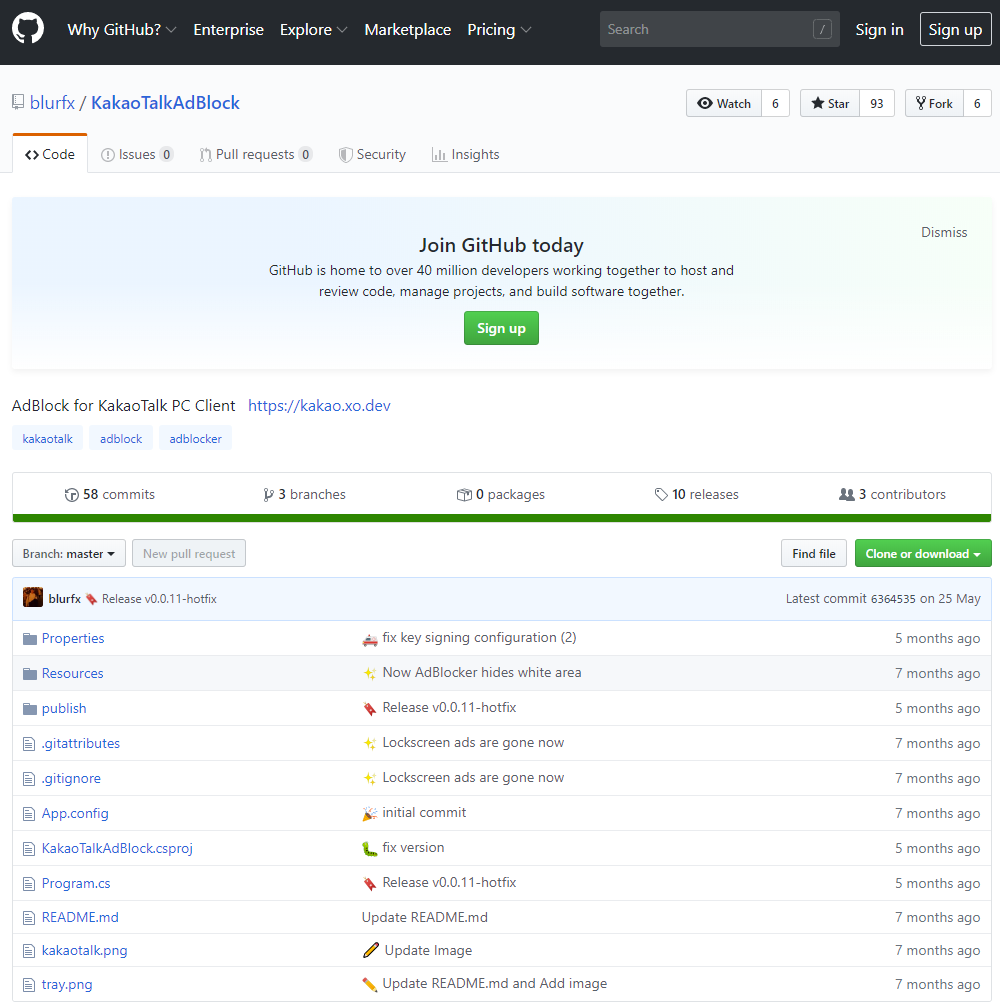This screenshot has height=1005, width=1000.
Task: Click the tray.png file icon
Action: 29,984
